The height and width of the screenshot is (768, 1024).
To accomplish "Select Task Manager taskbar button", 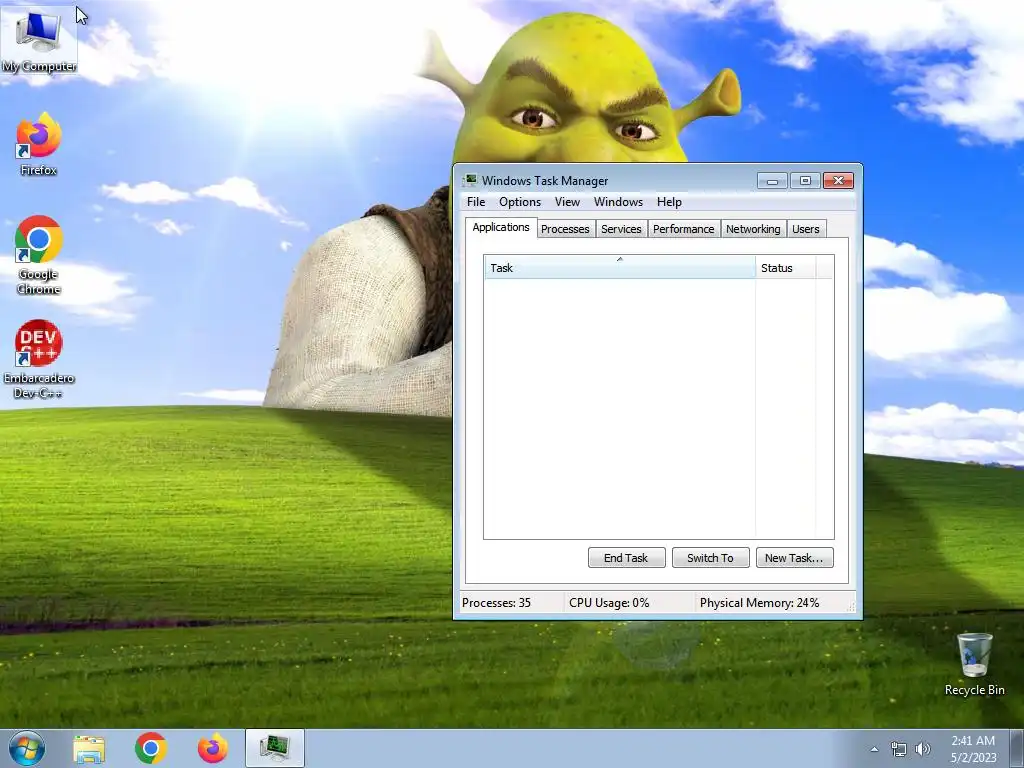I will click(x=275, y=748).
